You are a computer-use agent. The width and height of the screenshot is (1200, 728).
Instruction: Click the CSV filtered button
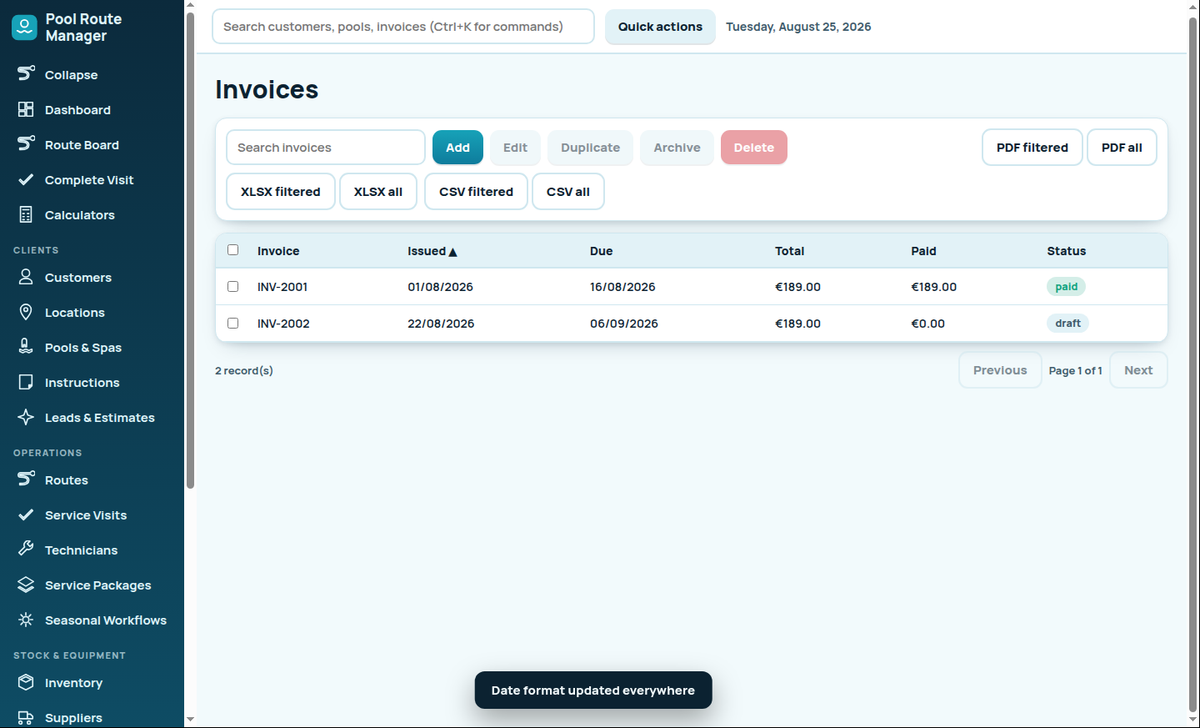click(x=476, y=192)
